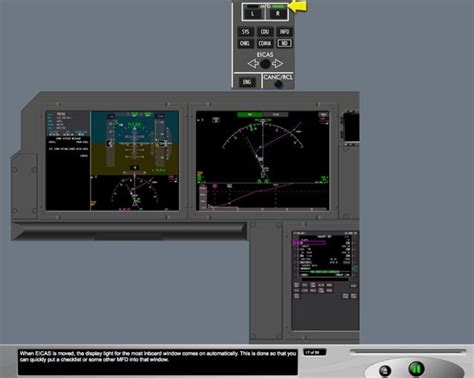This screenshot has width=474, height=378.
Task: Select the MFD L window button
Action: point(252,14)
